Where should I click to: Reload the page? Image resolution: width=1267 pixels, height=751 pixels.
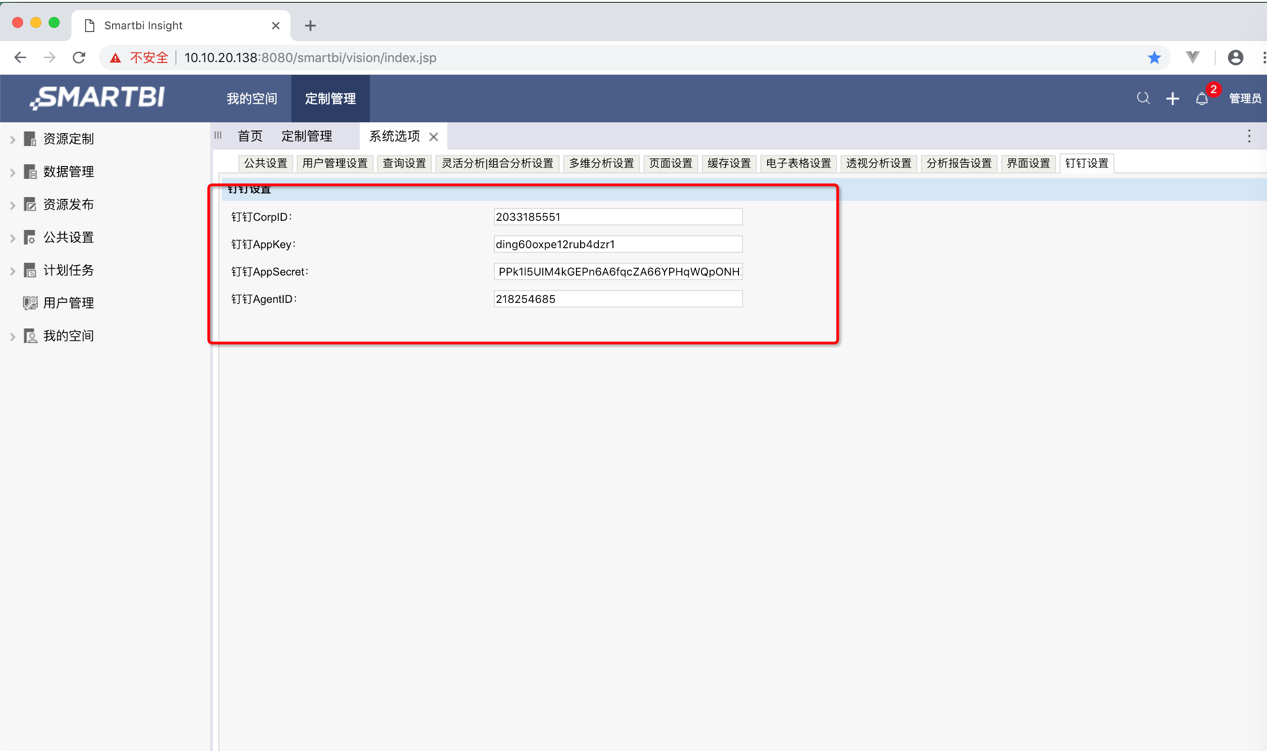point(79,58)
